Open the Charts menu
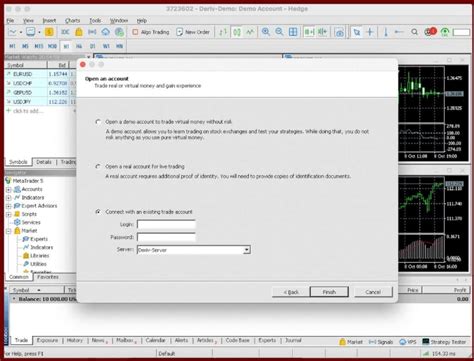Image resolution: width=474 pixels, height=361 pixels. click(72, 21)
